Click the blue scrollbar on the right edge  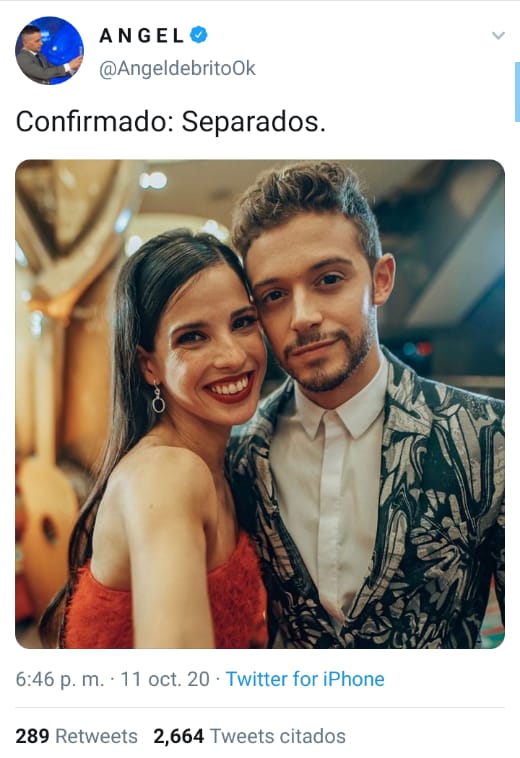(517, 92)
